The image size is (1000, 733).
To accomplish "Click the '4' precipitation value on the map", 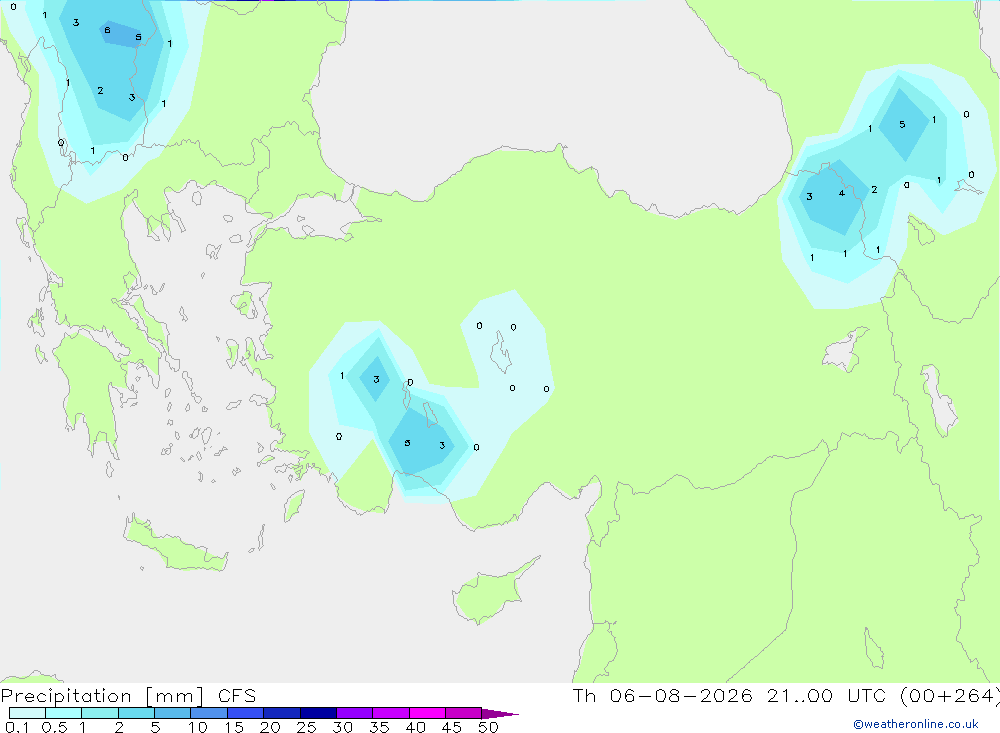I will point(842,193).
